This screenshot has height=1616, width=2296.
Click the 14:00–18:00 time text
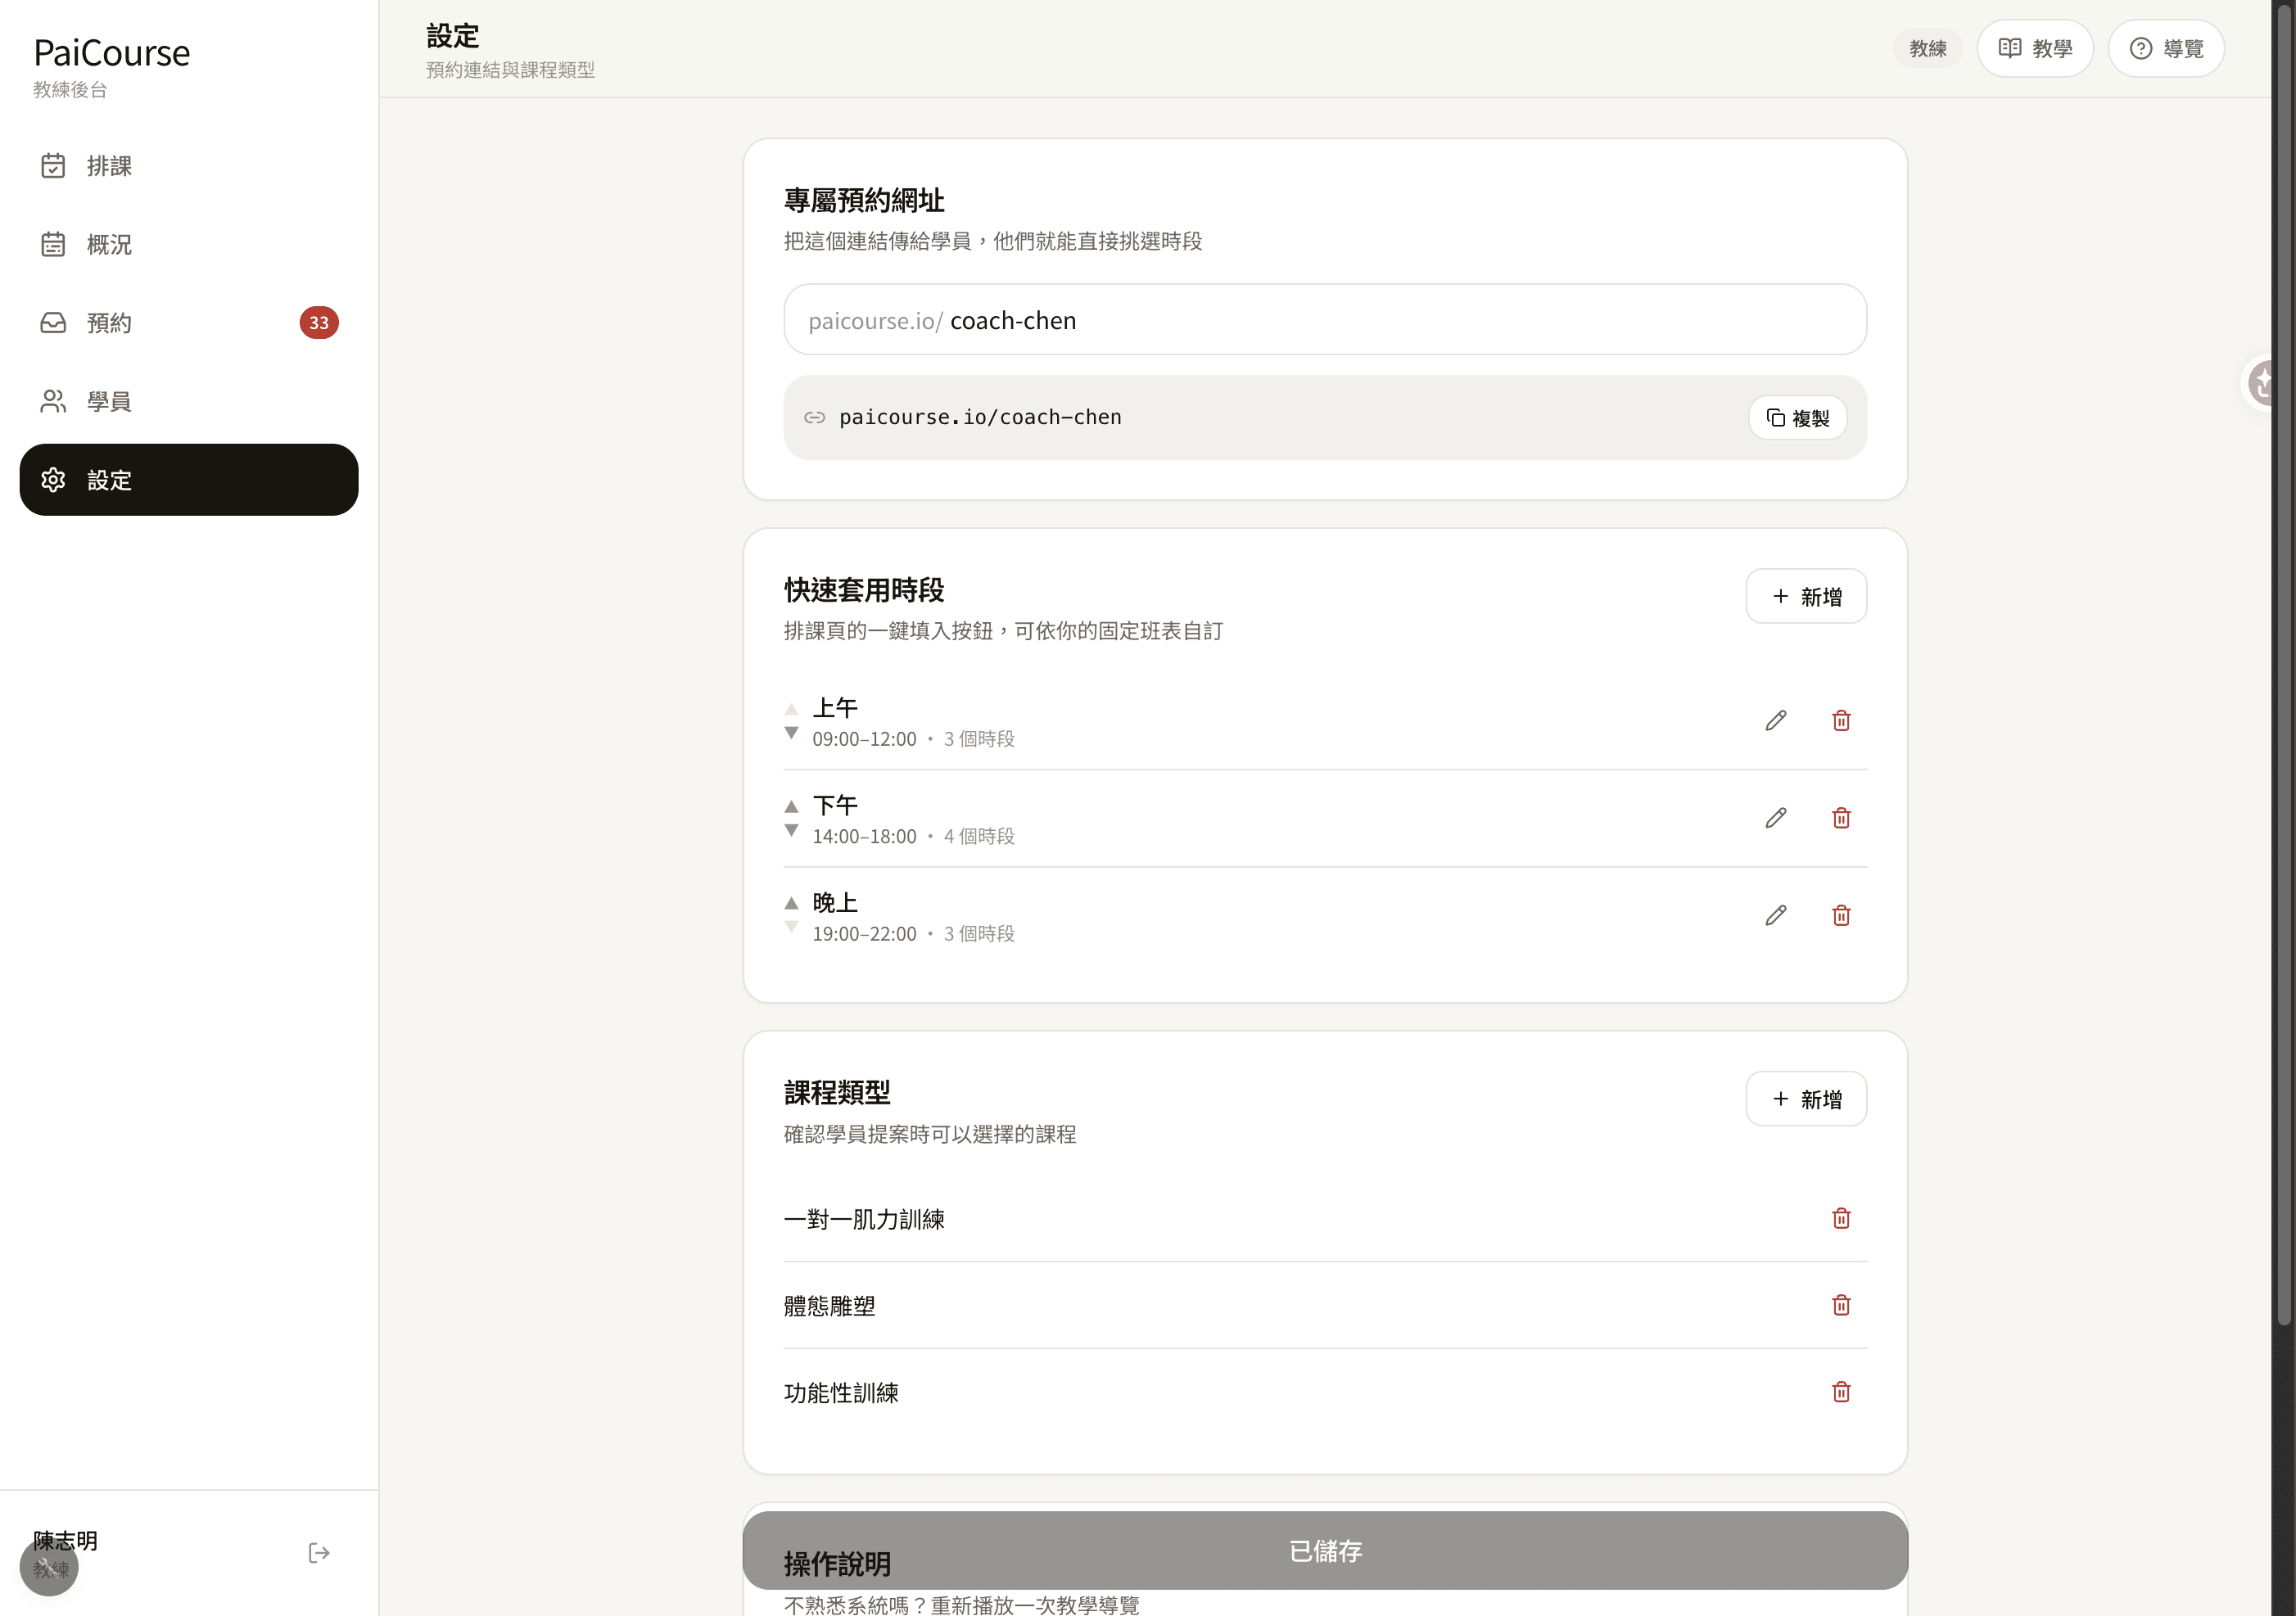coord(864,836)
